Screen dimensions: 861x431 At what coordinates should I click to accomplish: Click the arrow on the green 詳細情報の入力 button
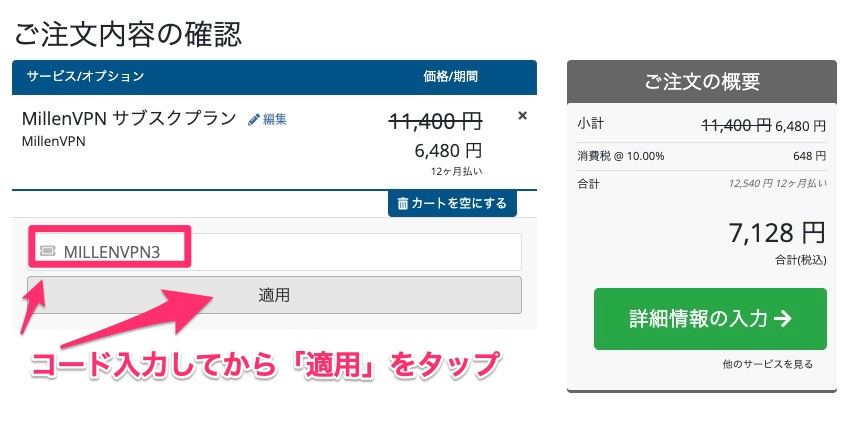[782, 318]
